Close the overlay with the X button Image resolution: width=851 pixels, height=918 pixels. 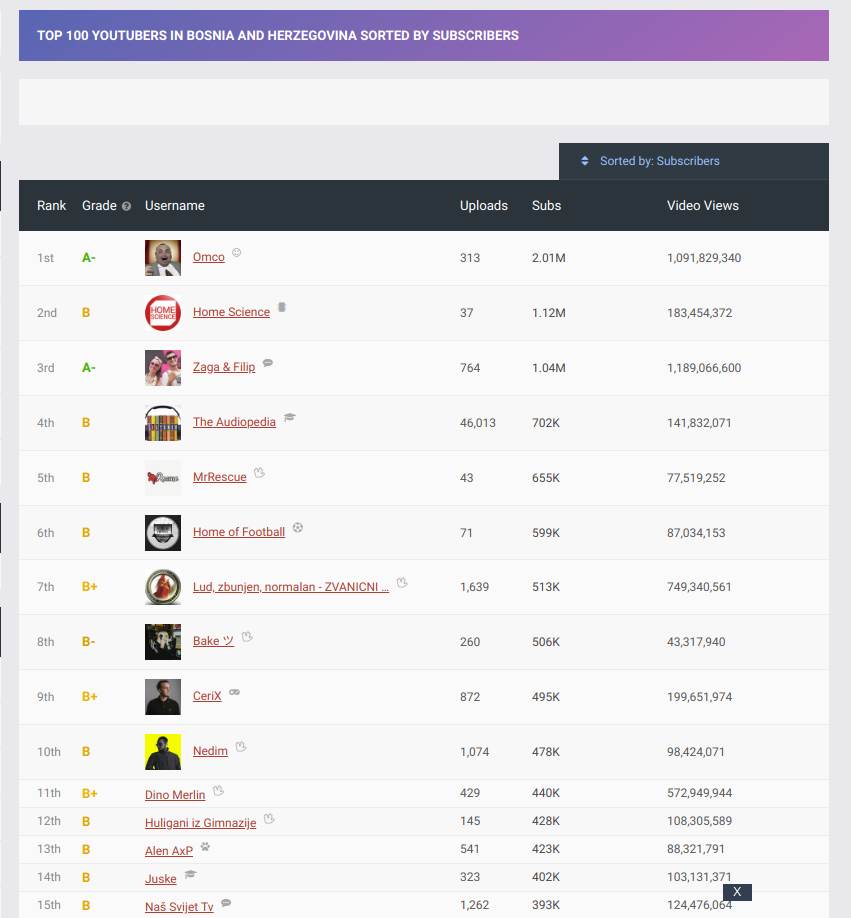tap(737, 892)
